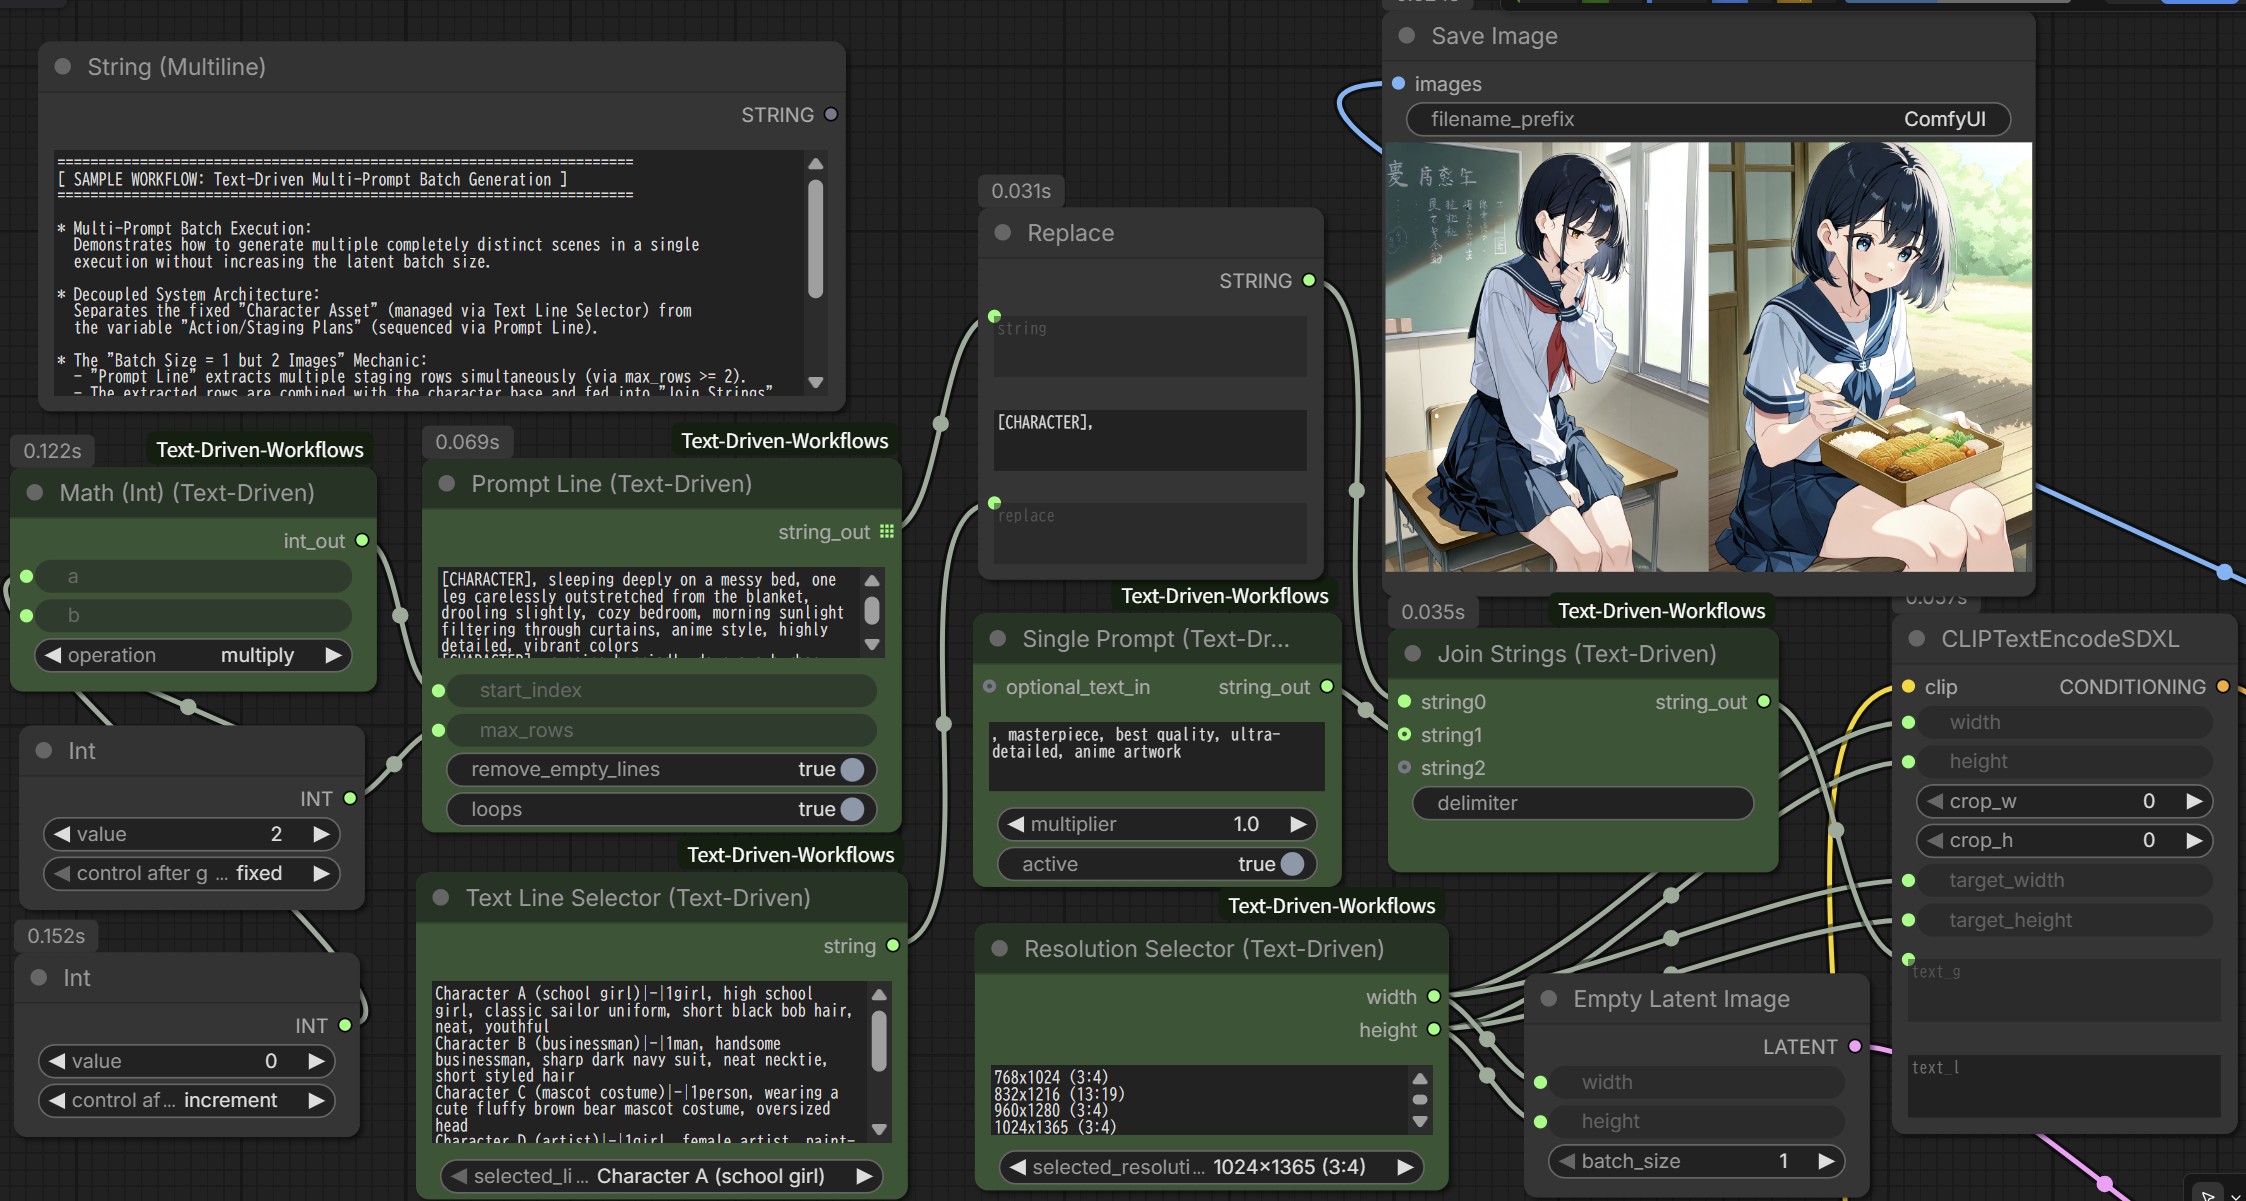Click the Resolution Selector list down arrow
2246x1201 pixels.
[1420, 1122]
